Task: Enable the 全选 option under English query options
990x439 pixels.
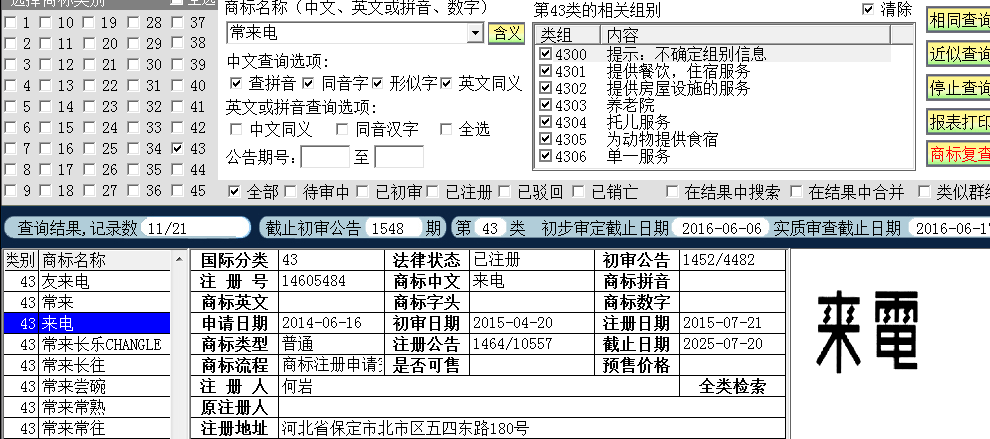Action: [446, 129]
